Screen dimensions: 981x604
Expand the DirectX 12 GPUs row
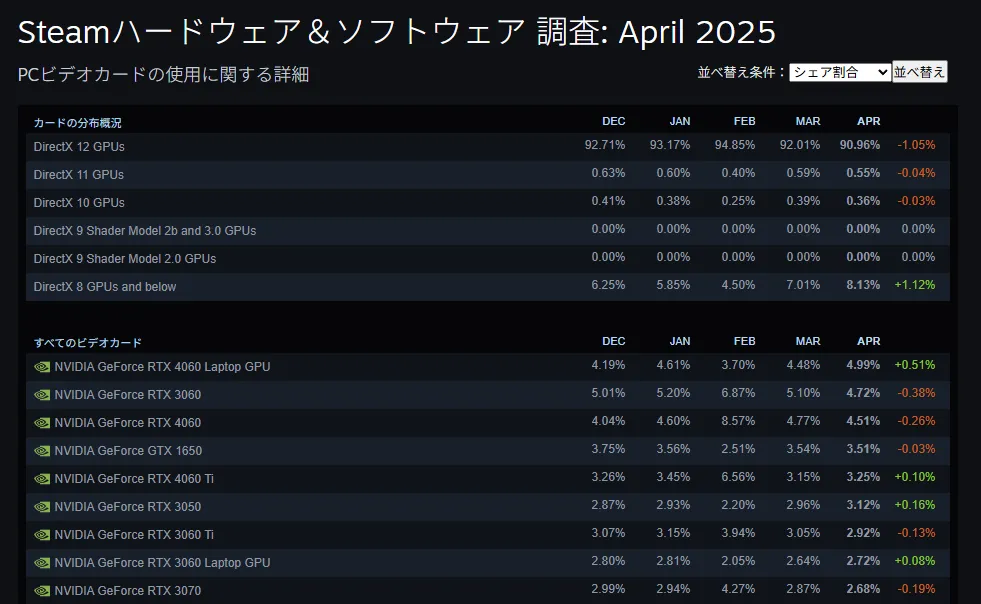coord(488,146)
